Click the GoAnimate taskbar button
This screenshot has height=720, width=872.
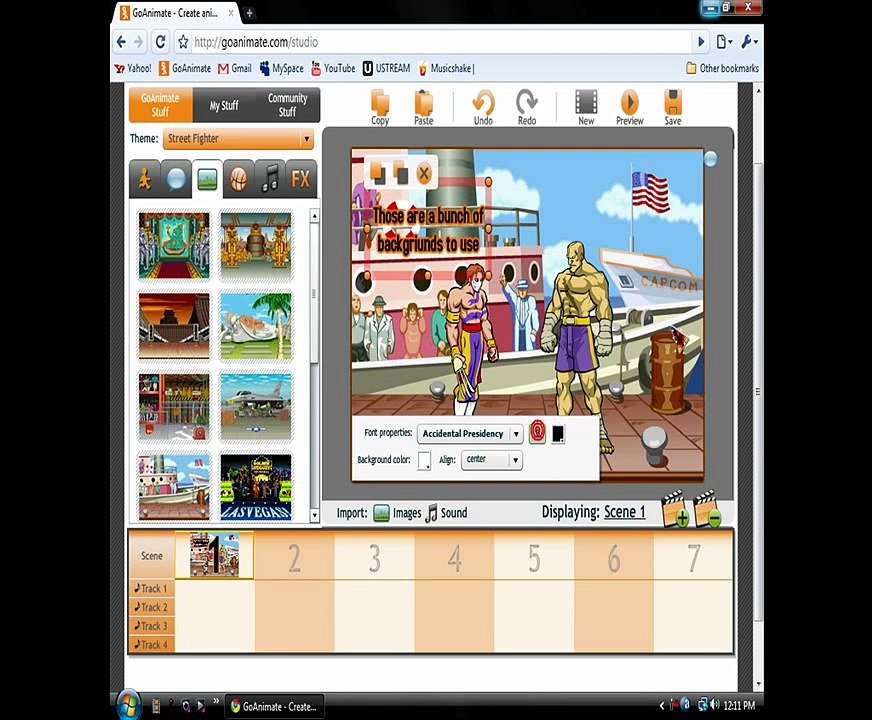tap(274, 706)
